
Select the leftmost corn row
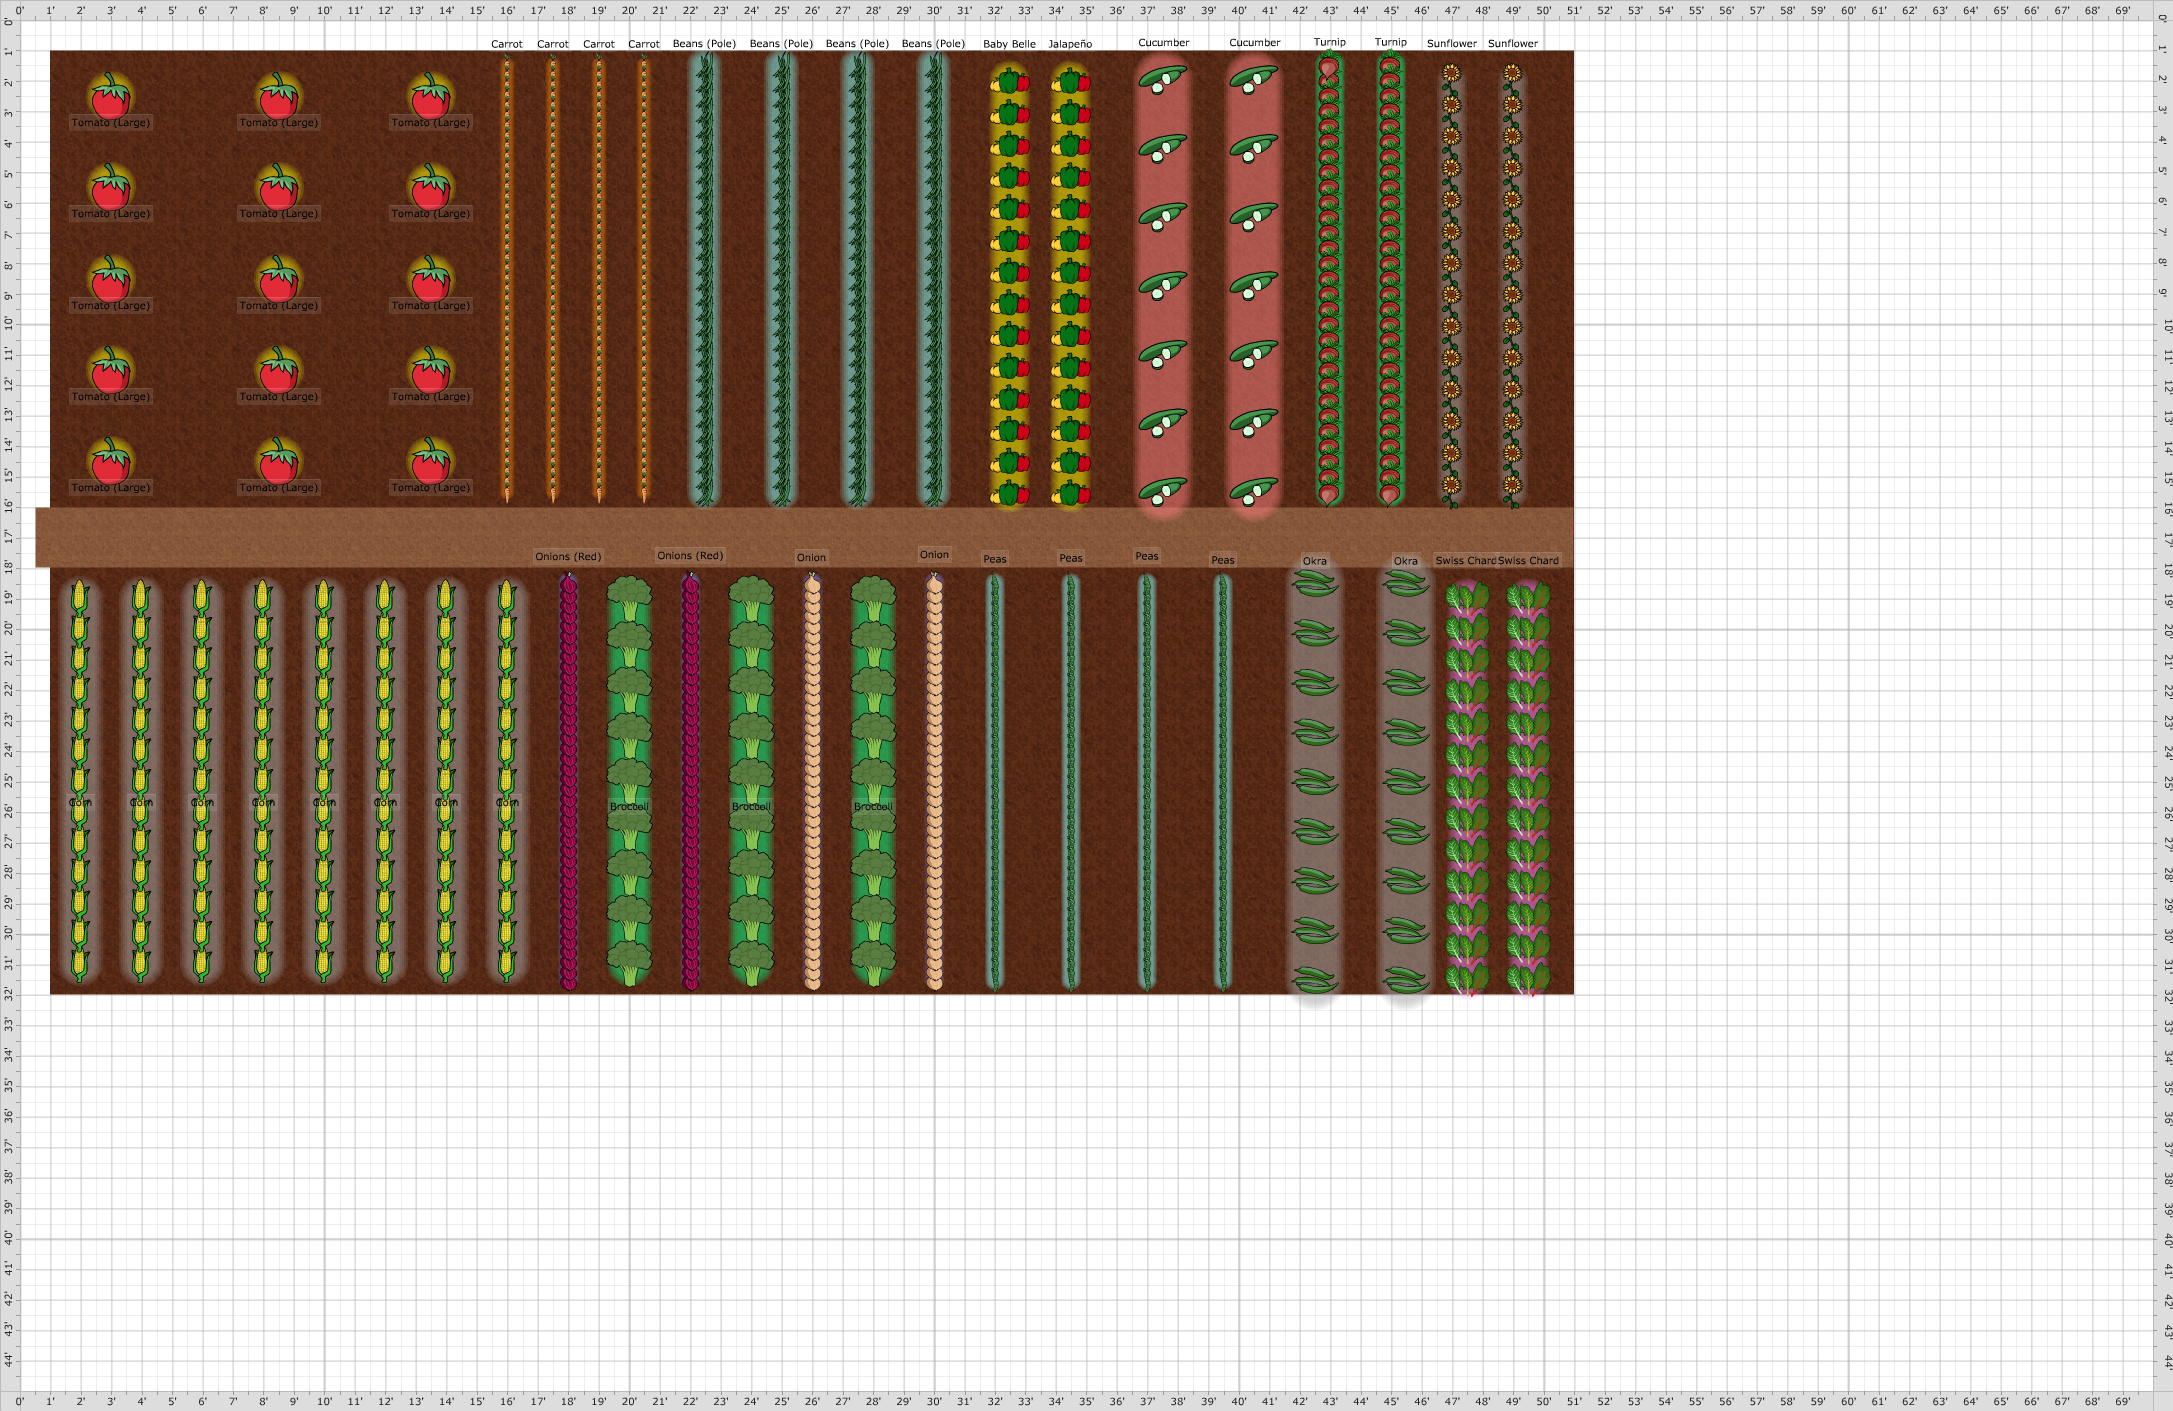coord(80,700)
